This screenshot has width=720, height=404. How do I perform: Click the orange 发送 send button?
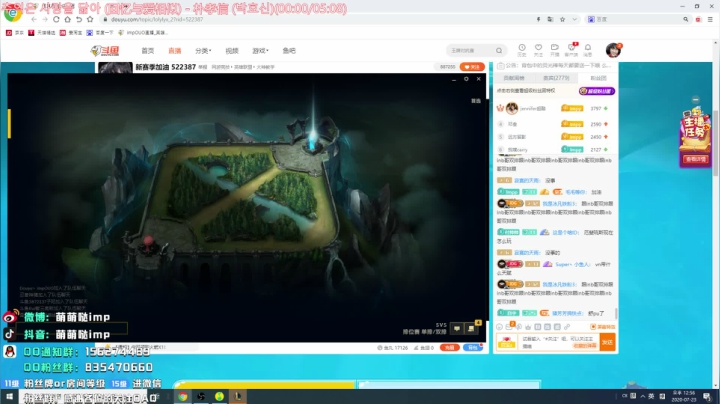608,342
